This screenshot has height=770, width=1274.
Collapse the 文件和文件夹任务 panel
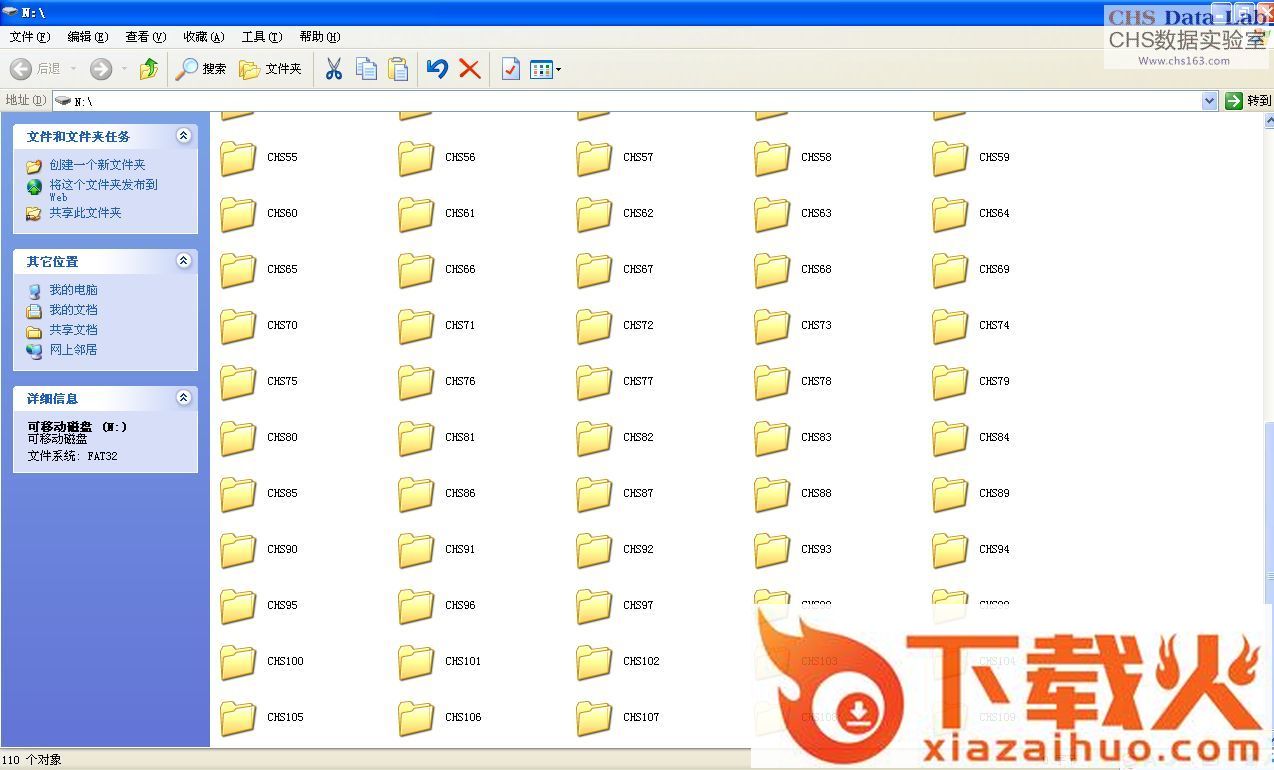pyautogui.click(x=183, y=136)
